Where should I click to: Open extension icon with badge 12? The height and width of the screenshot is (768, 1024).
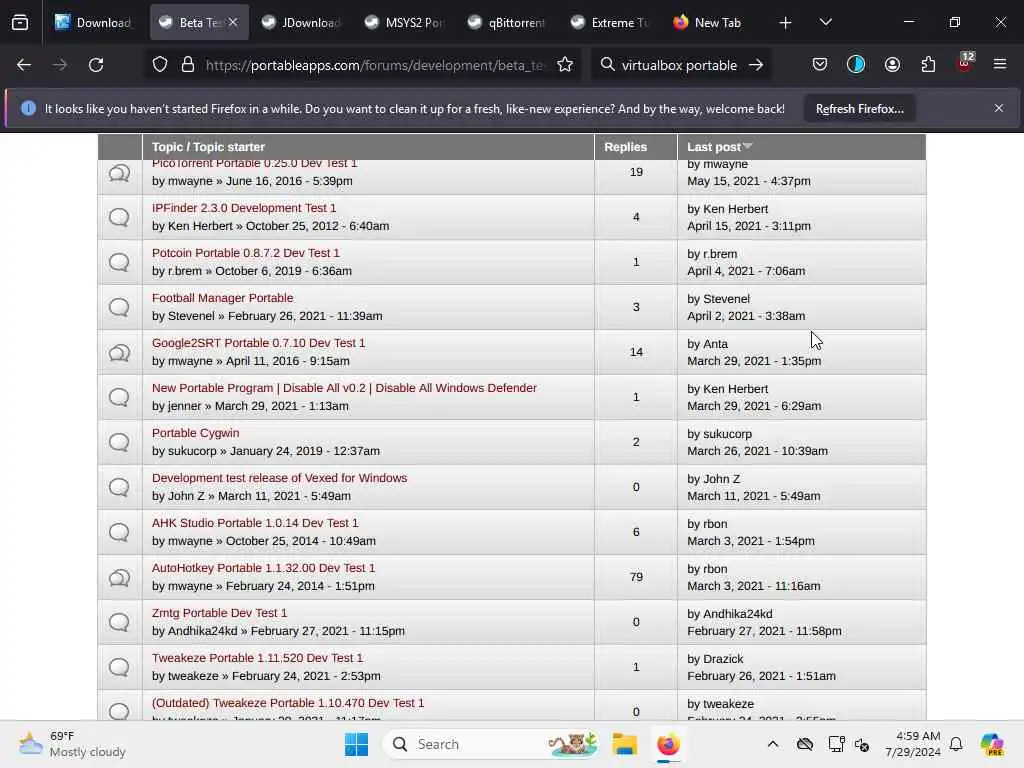tap(965, 63)
